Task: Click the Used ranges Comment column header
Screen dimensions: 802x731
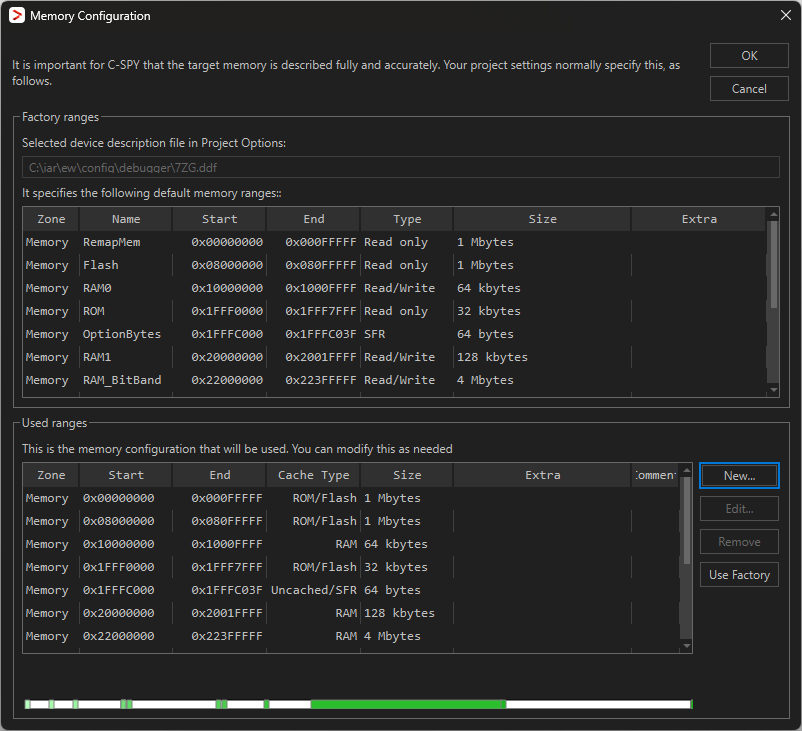Action: click(655, 475)
